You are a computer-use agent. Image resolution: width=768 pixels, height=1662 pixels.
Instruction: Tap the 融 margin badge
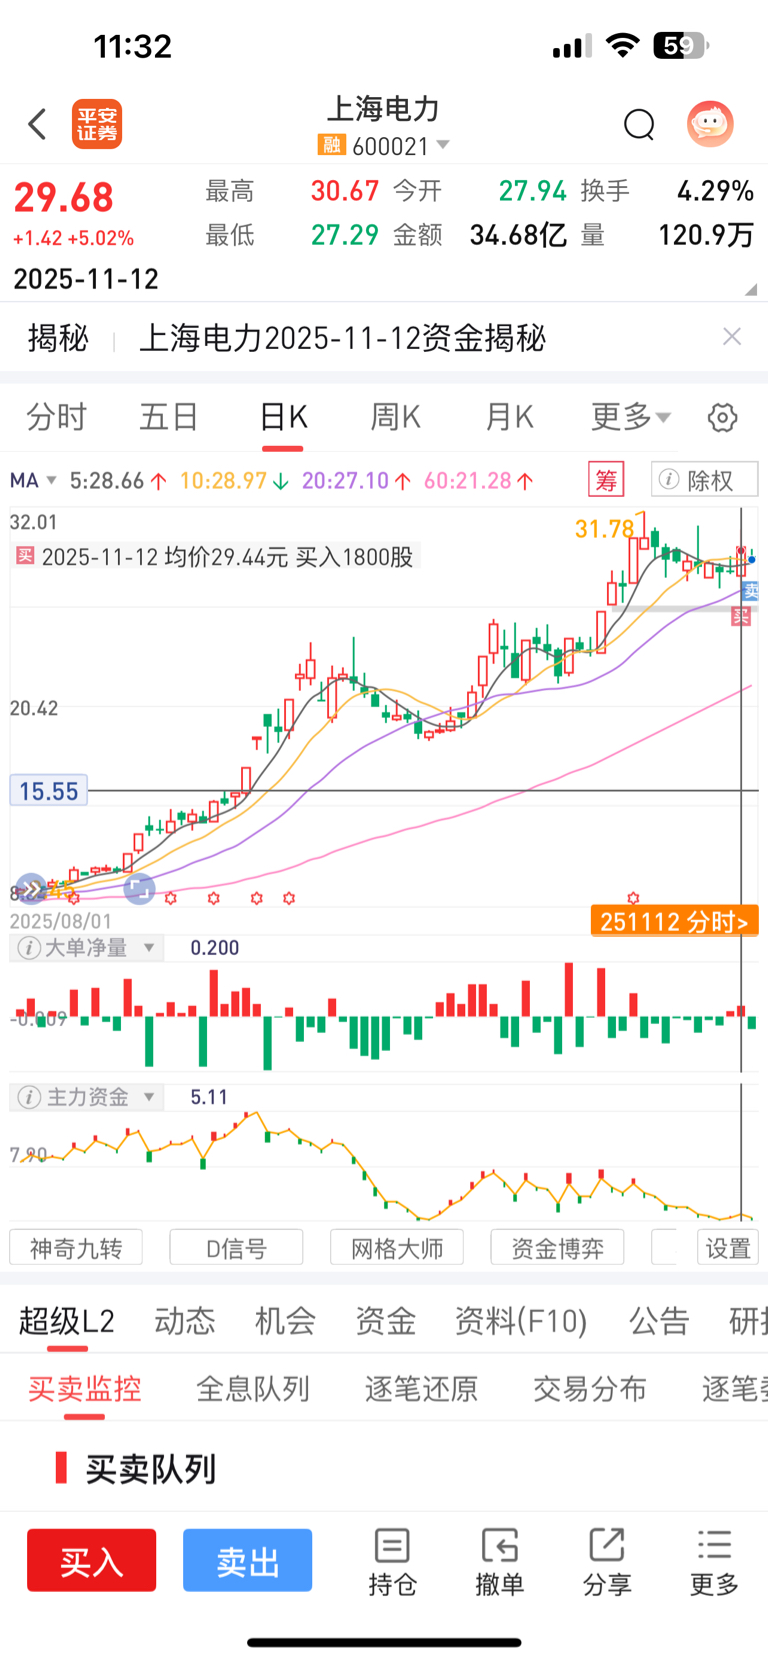click(331, 145)
